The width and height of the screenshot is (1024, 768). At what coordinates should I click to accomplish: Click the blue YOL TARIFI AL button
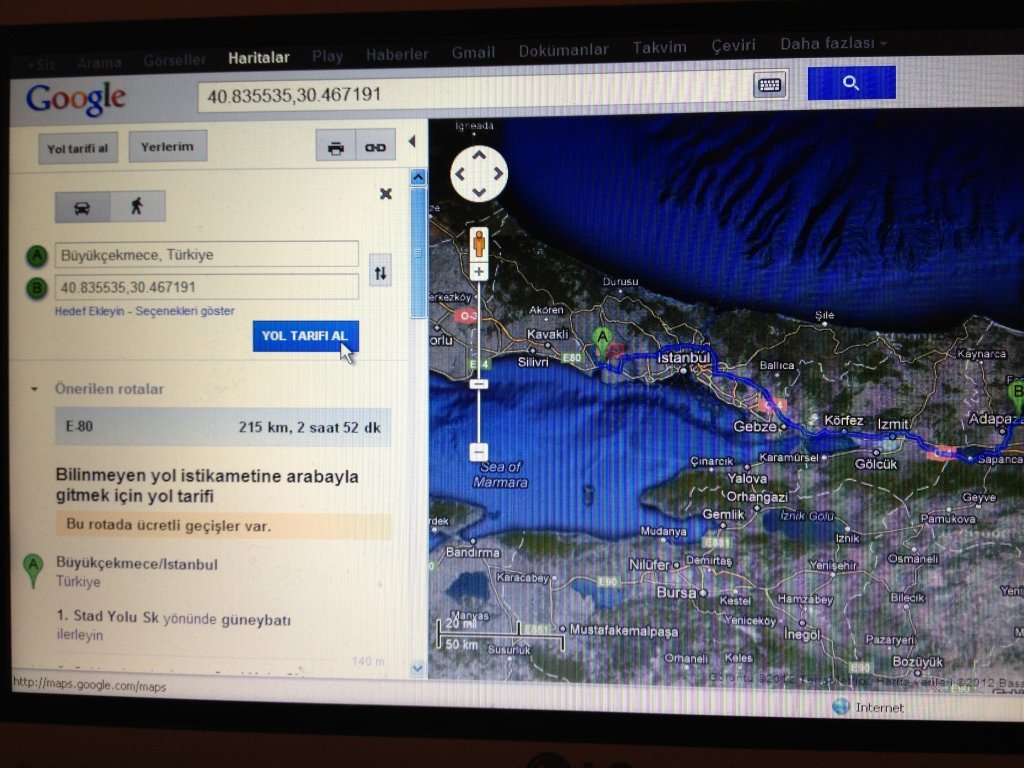tap(305, 336)
